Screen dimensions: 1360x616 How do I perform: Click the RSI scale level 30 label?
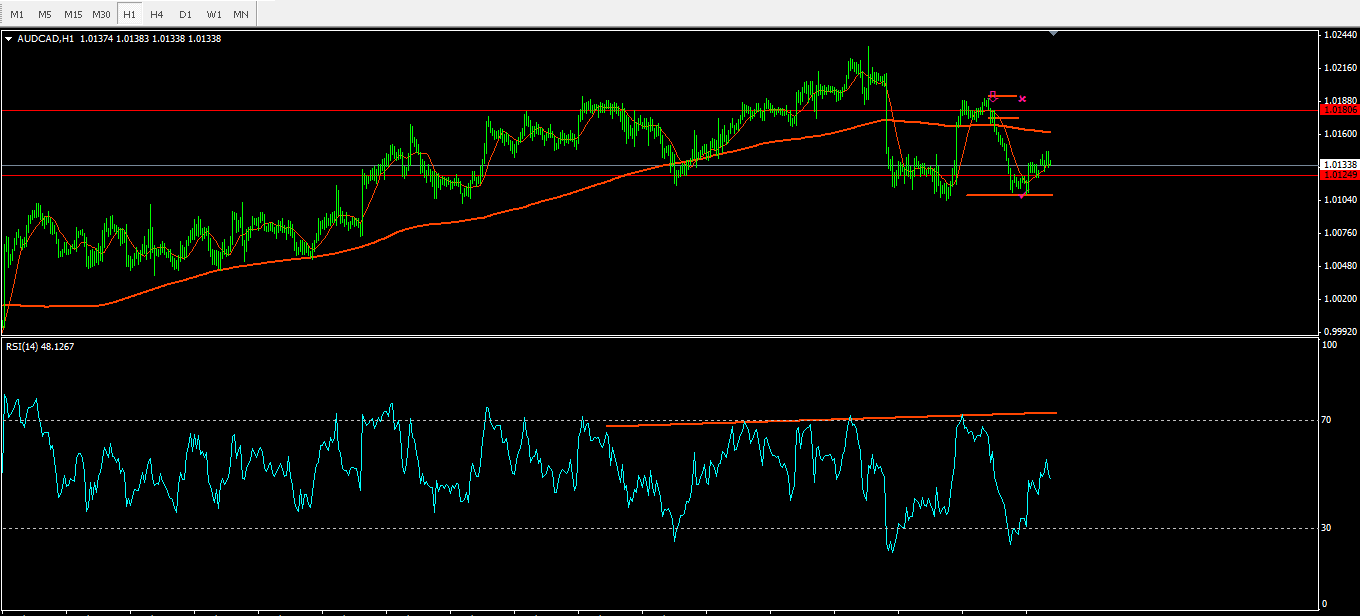pos(1326,528)
